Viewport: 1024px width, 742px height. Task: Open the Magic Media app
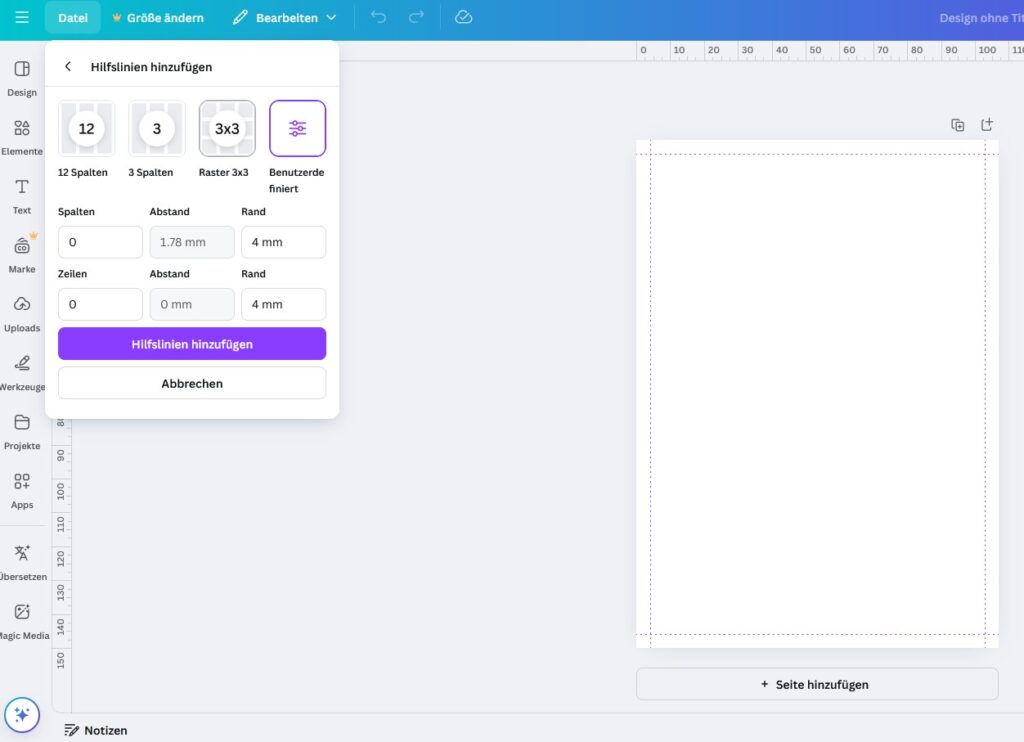click(x=22, y=620)
